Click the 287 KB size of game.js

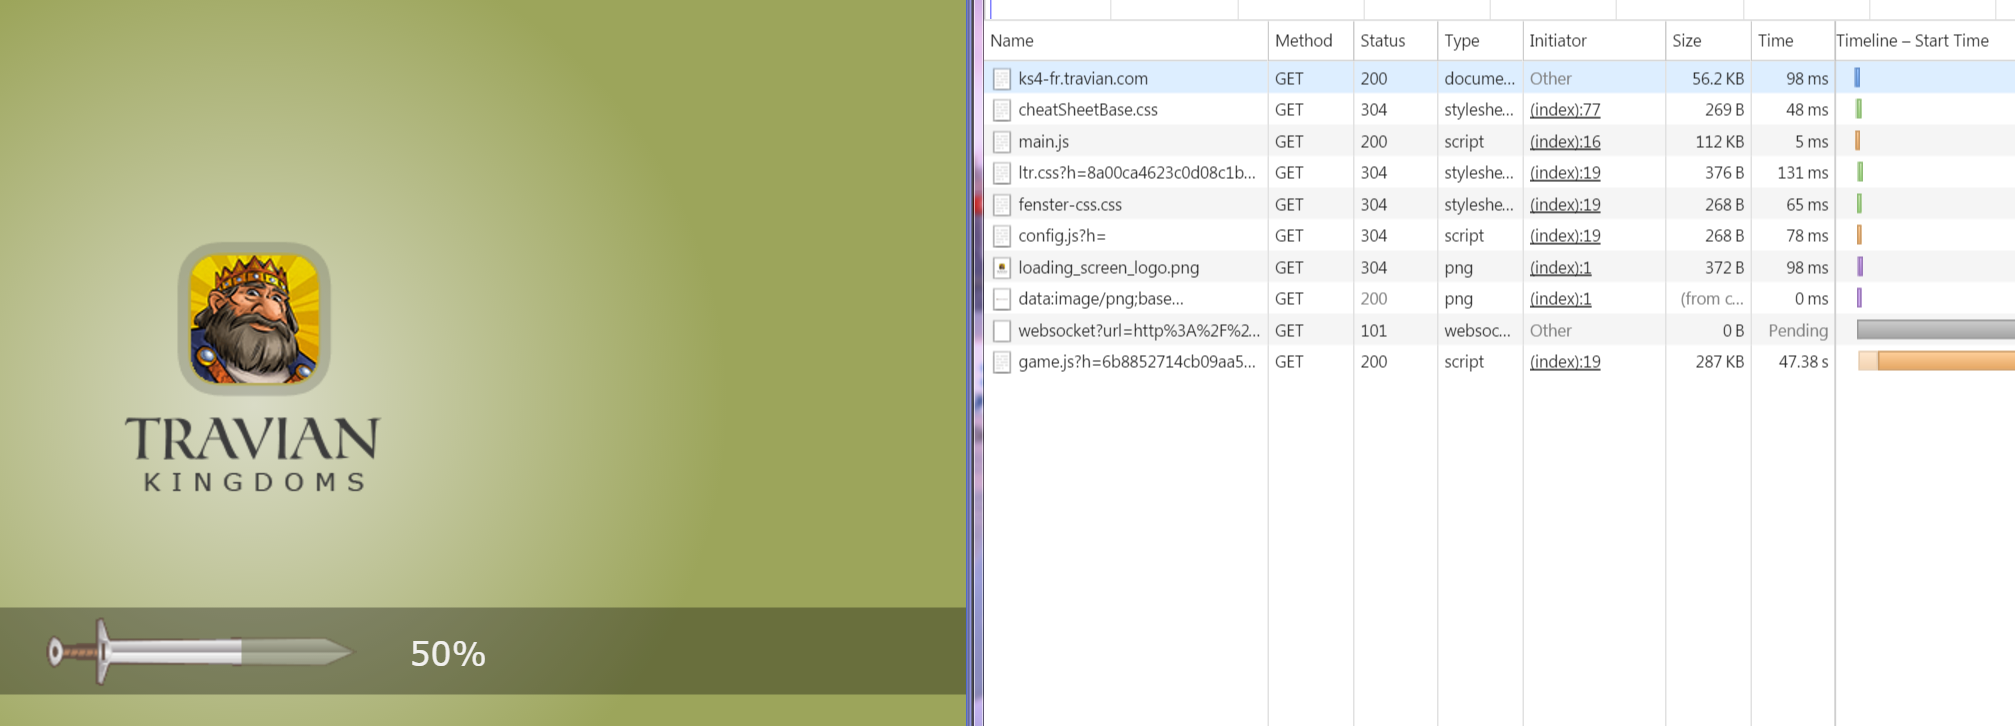pos(1719,361)
